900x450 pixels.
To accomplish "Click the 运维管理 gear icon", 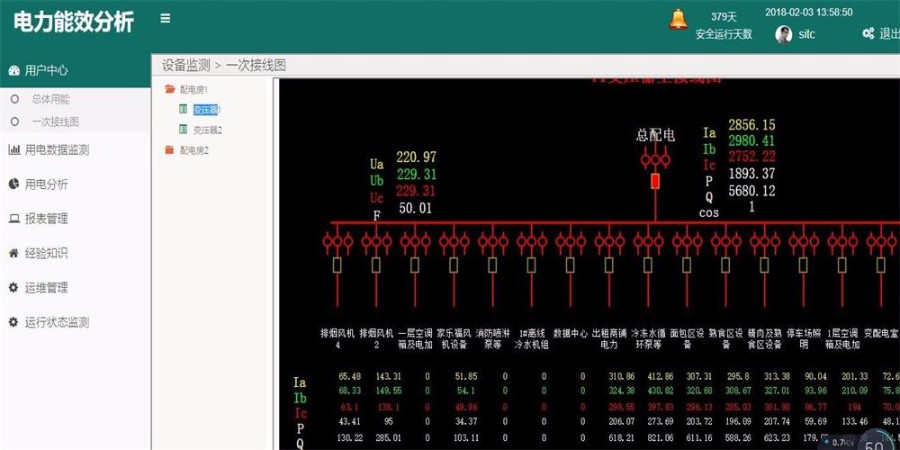I will [x=14, y=288].
